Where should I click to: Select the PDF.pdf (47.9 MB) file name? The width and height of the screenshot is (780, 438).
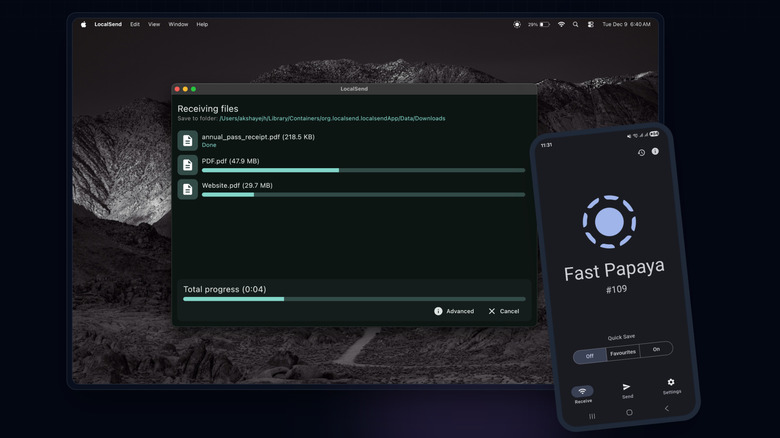pos(230,161)
